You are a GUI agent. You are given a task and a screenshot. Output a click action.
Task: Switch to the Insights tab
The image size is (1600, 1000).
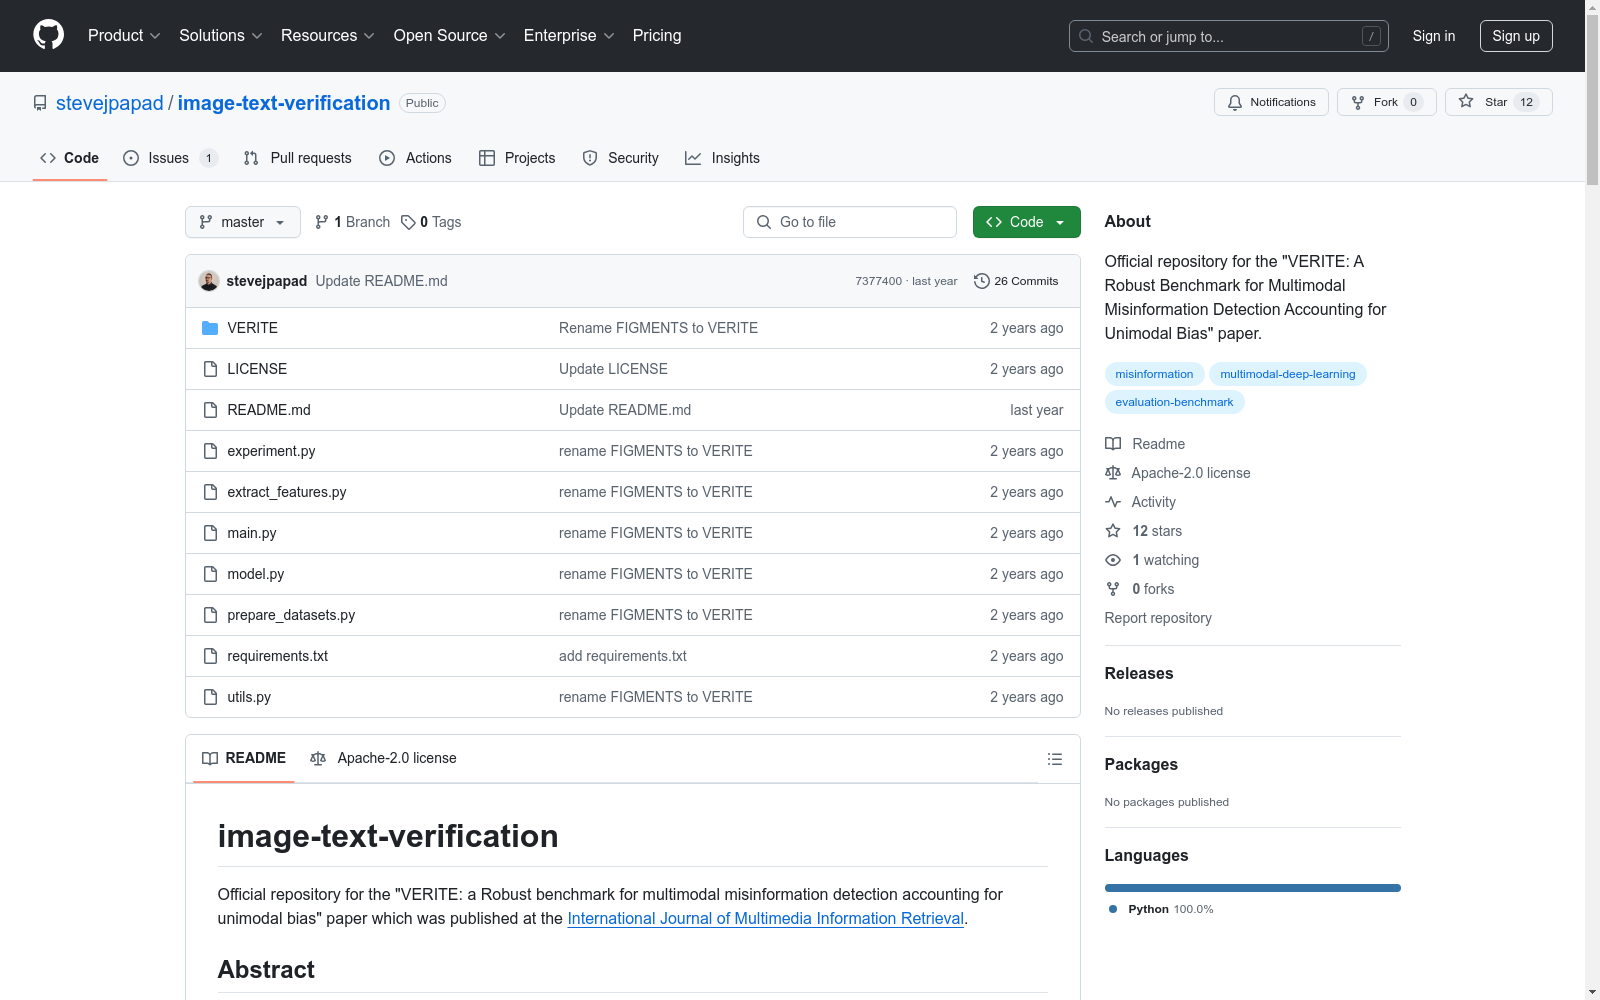[722, 158]
